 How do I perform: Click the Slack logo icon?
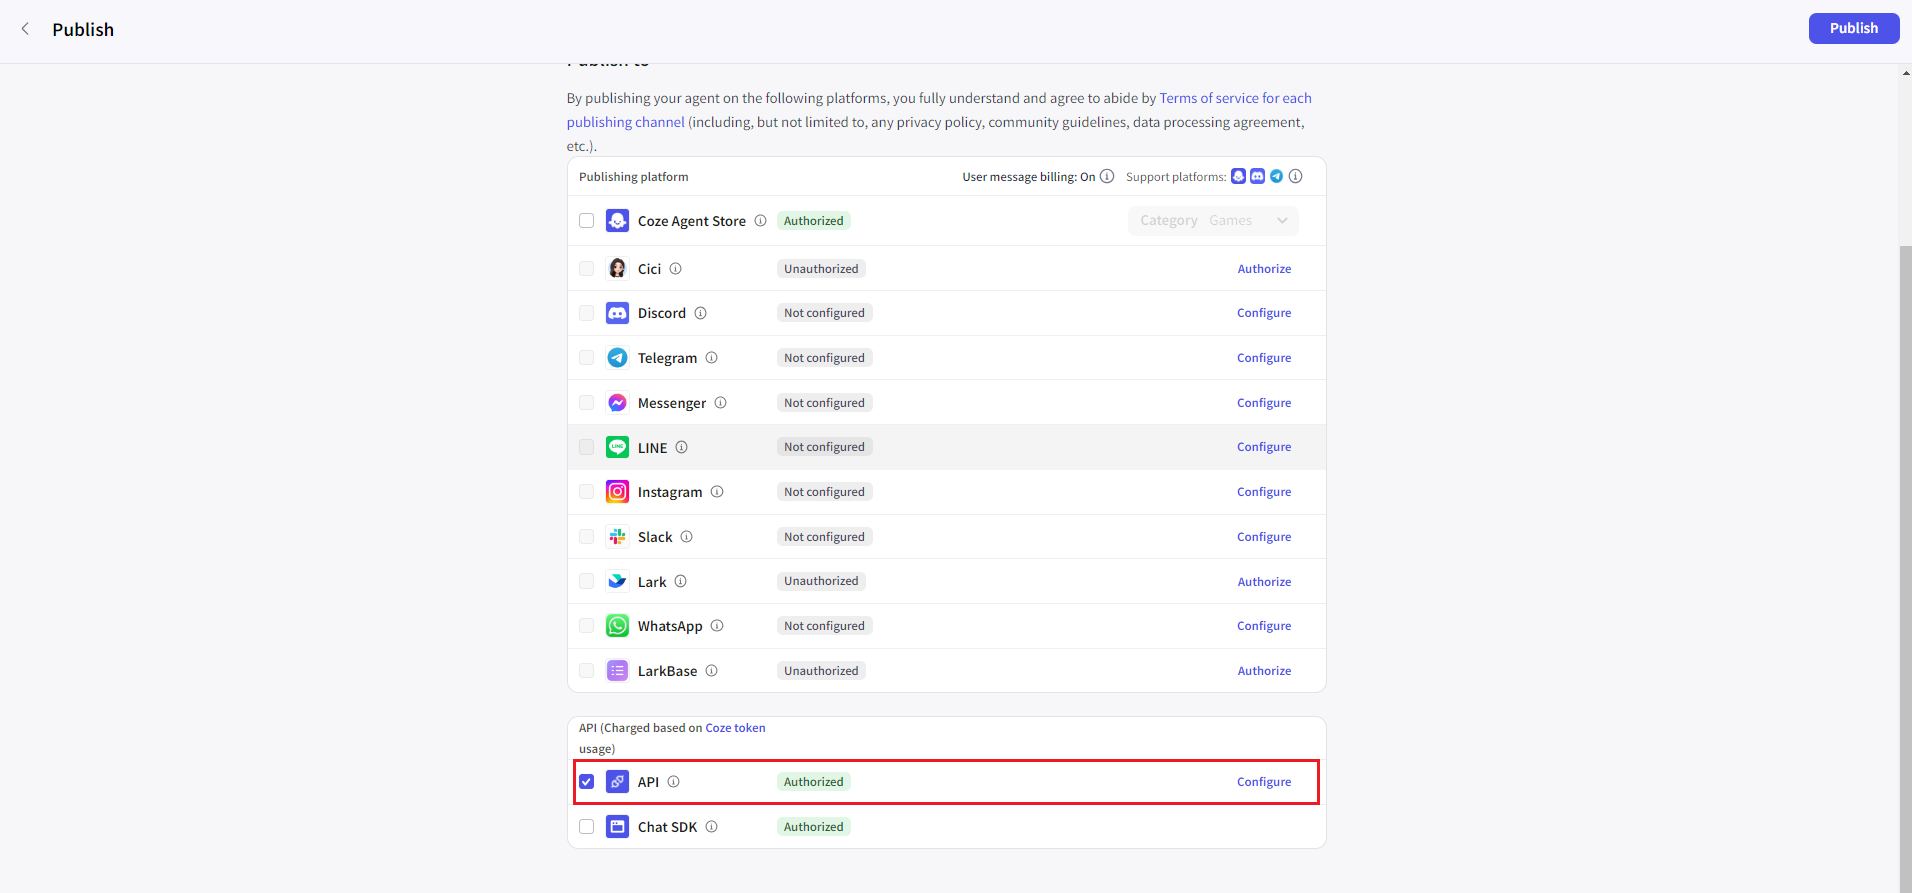(x=618, y=537)
